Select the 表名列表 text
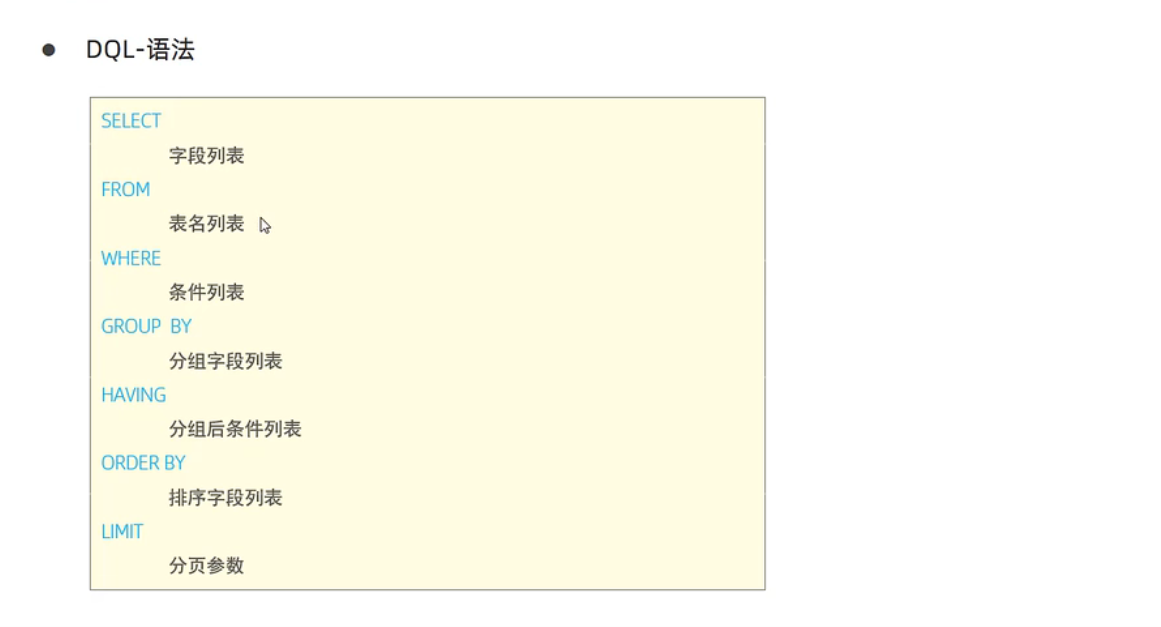The width and height of the screenshot is (1161, 627). [x=206, y=224]
